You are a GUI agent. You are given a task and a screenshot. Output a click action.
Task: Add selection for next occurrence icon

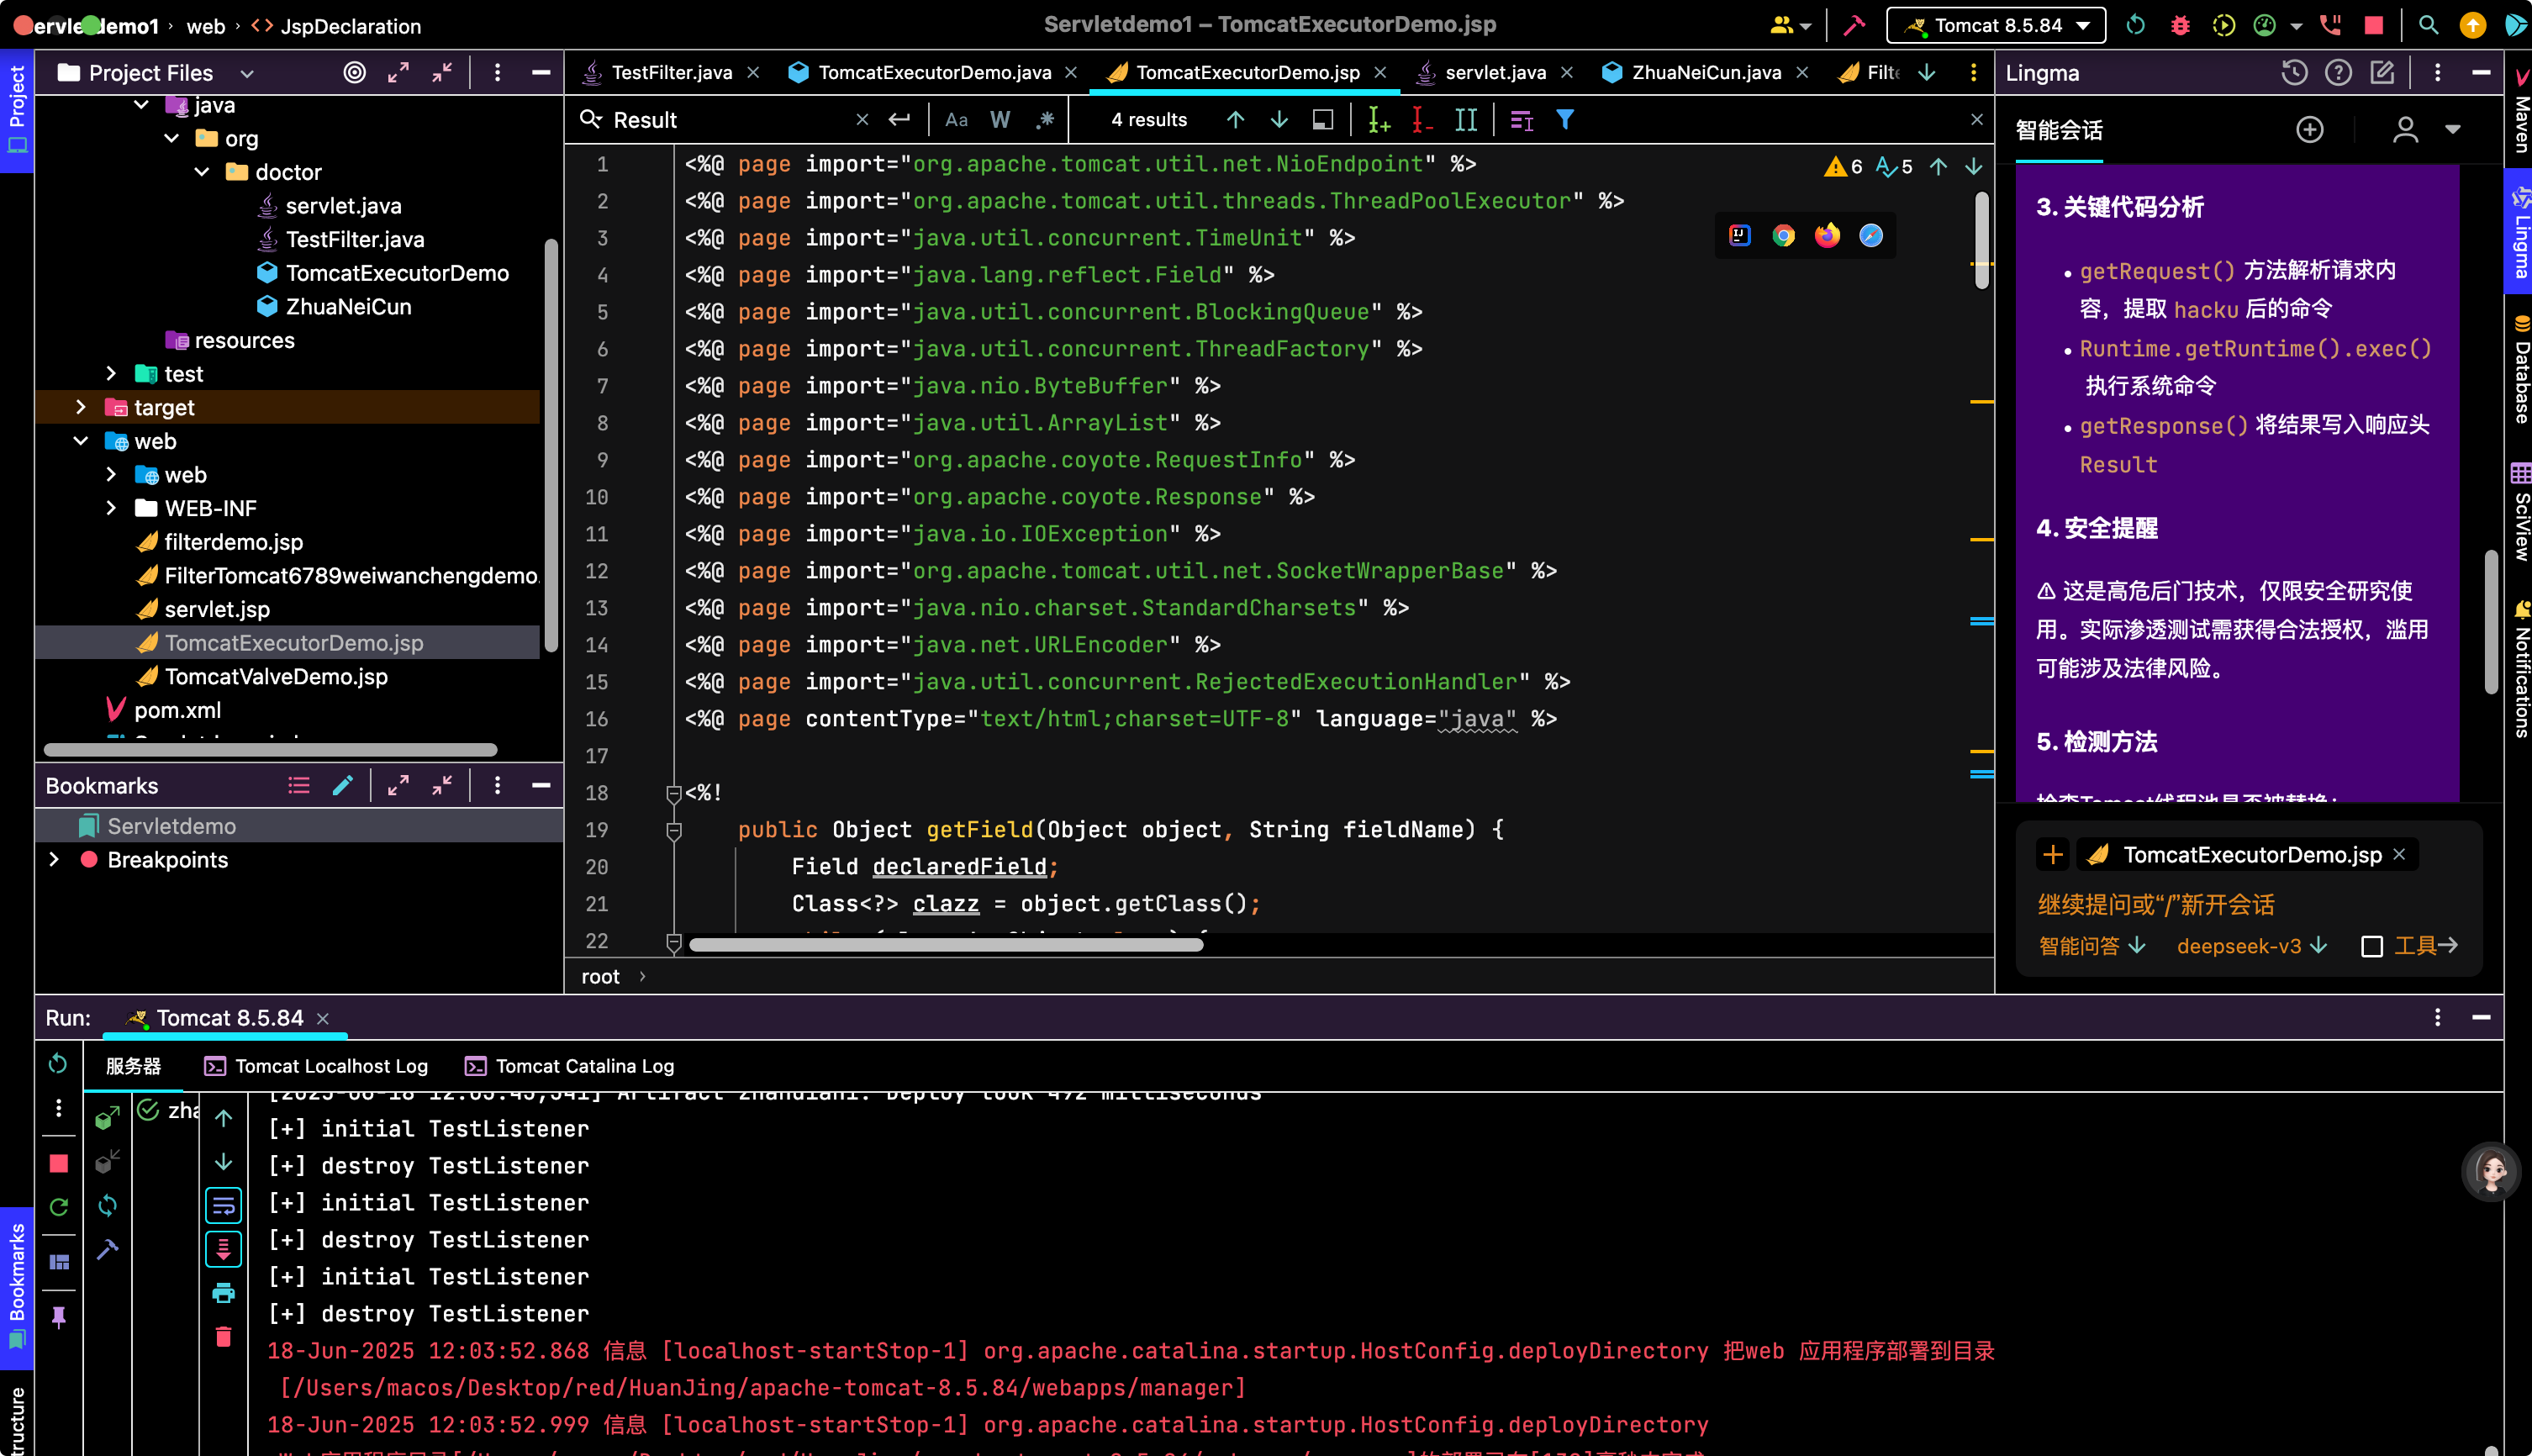click(1379, 120)
